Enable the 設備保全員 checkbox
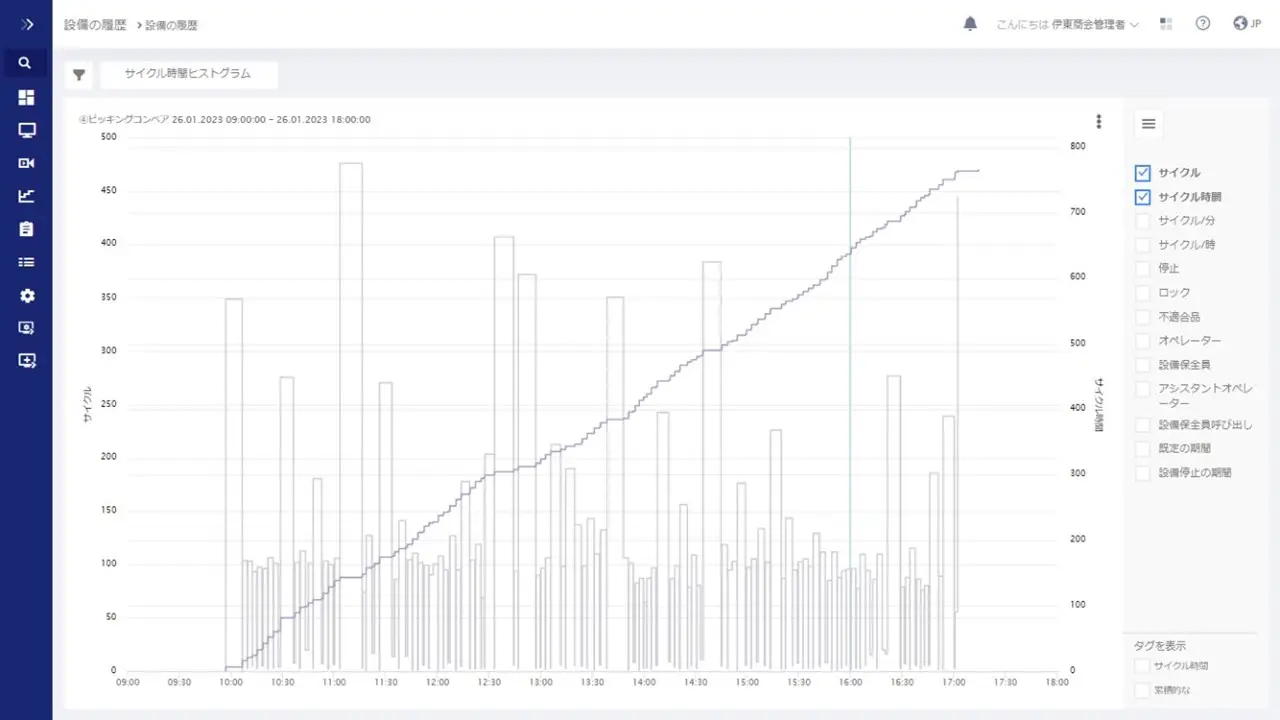Screen dimensions: 1280x720 (1143, 365)
